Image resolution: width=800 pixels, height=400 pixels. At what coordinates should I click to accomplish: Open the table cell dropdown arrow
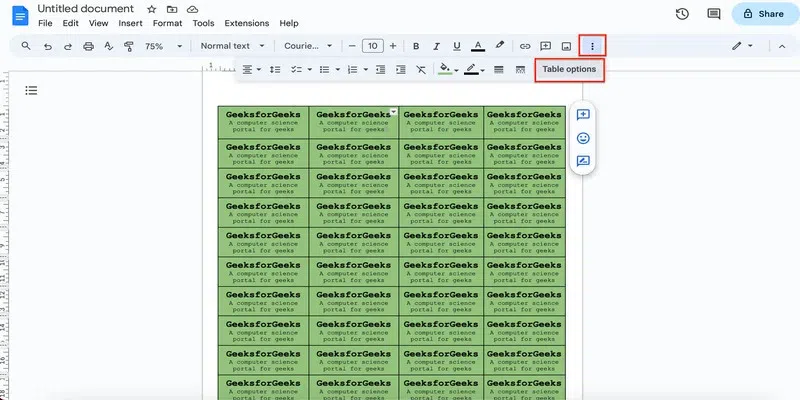pos(393,112)
